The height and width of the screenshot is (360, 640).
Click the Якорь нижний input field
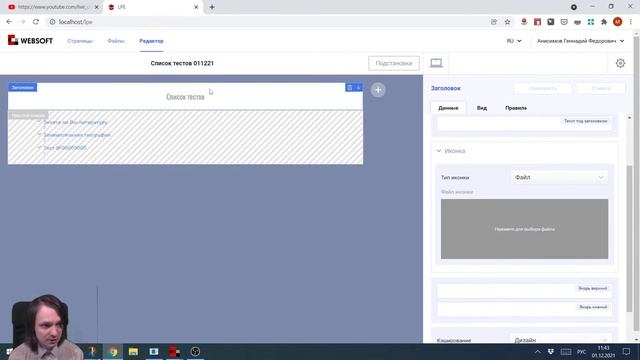(x=524, y=309)
